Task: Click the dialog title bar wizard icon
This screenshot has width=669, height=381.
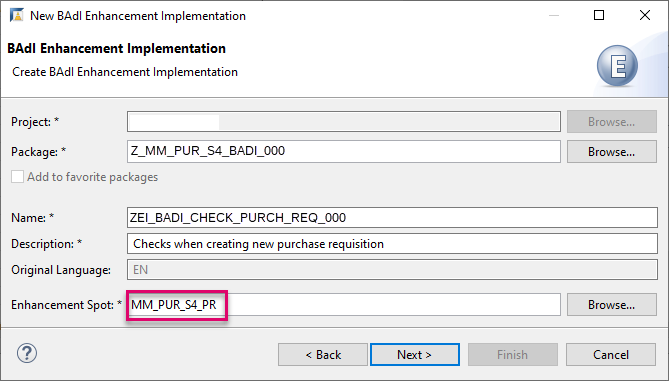Action: pos(17,15)
